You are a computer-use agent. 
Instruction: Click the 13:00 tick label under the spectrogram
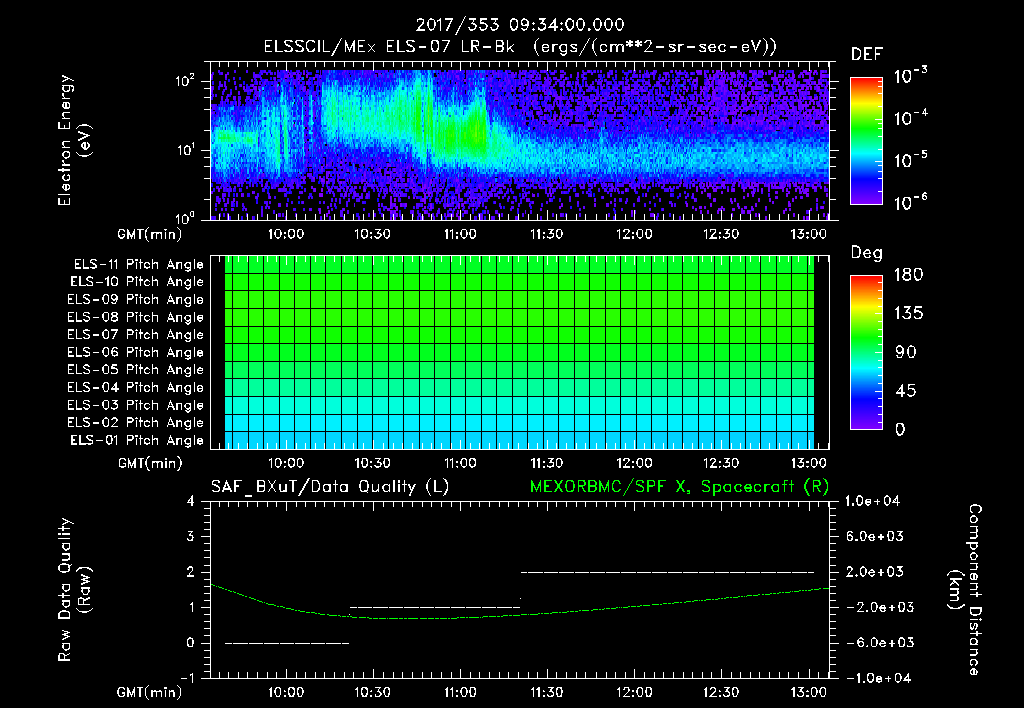click(x=808, y=234)
